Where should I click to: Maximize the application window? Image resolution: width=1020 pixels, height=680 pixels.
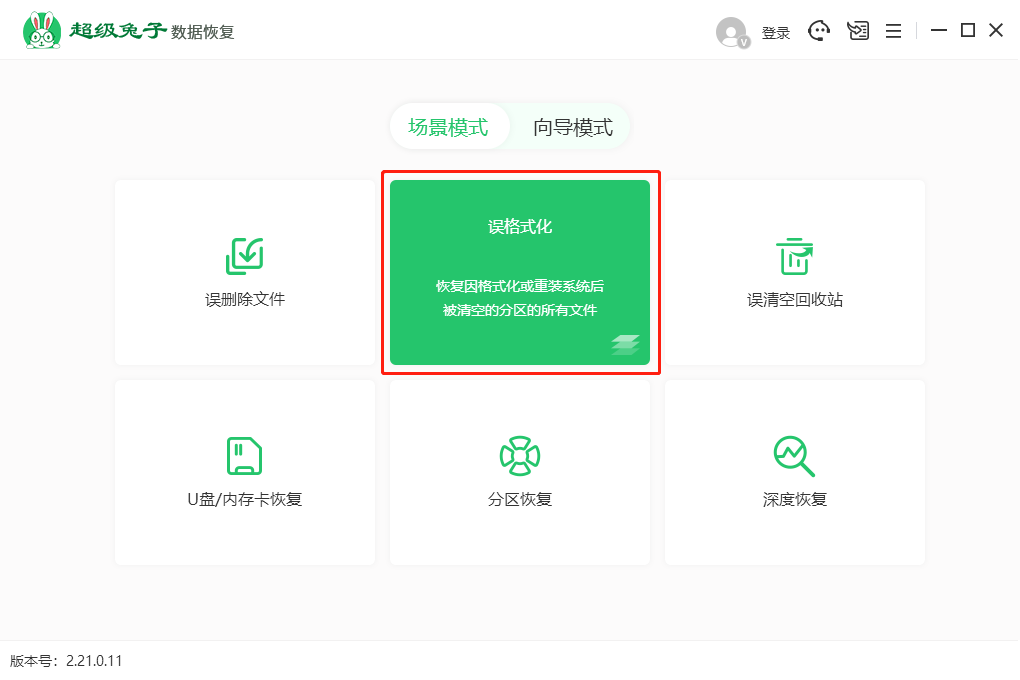click(967, 31)
